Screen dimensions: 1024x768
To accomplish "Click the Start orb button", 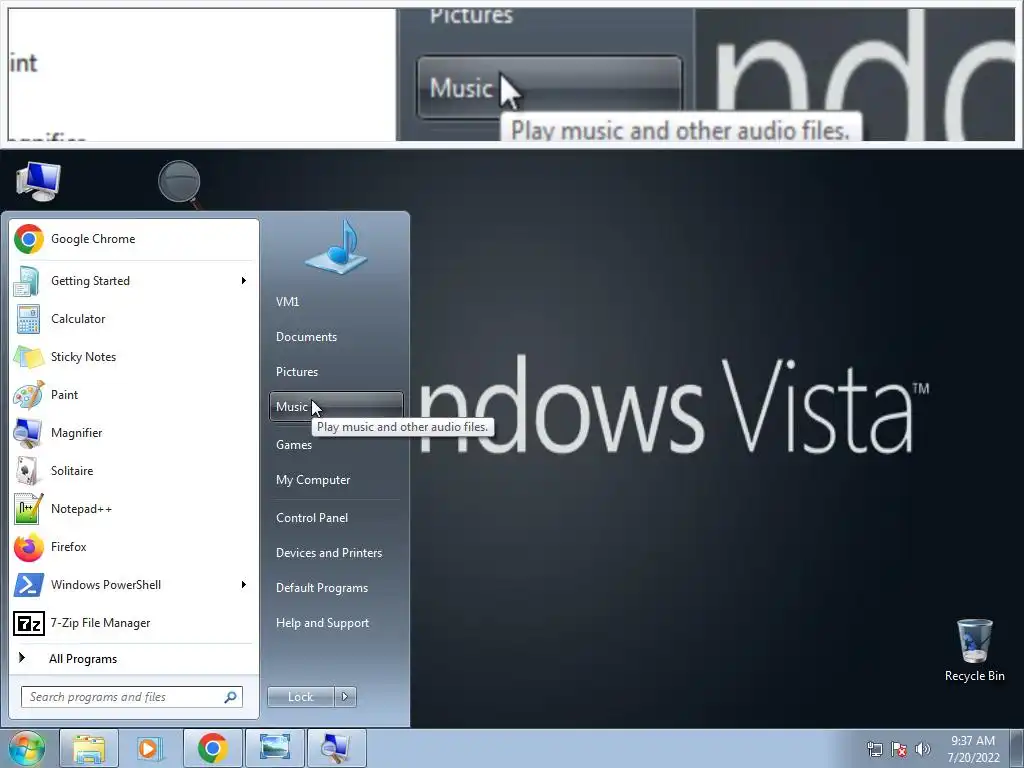I will [26, 748].
